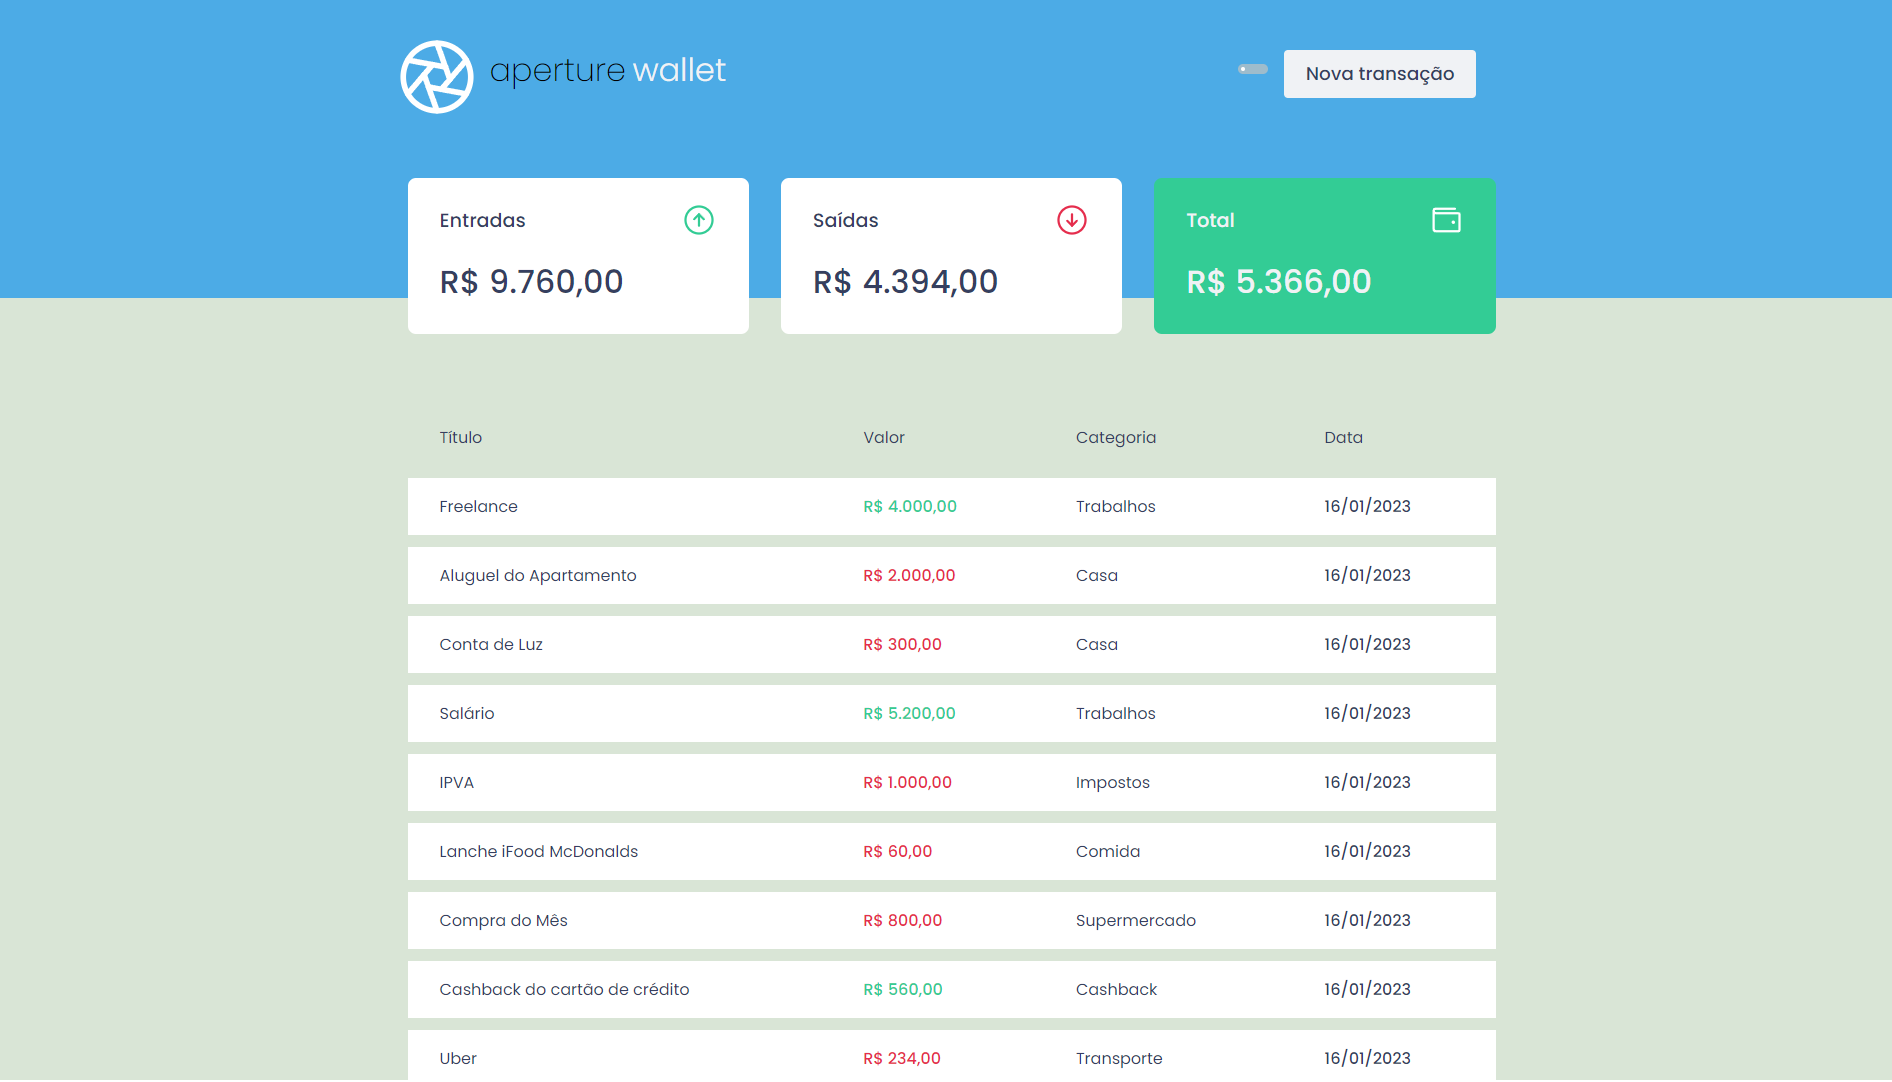Screen dimensions: 1892x1082
Task: Click the Título column header
Action: point(461,438)
